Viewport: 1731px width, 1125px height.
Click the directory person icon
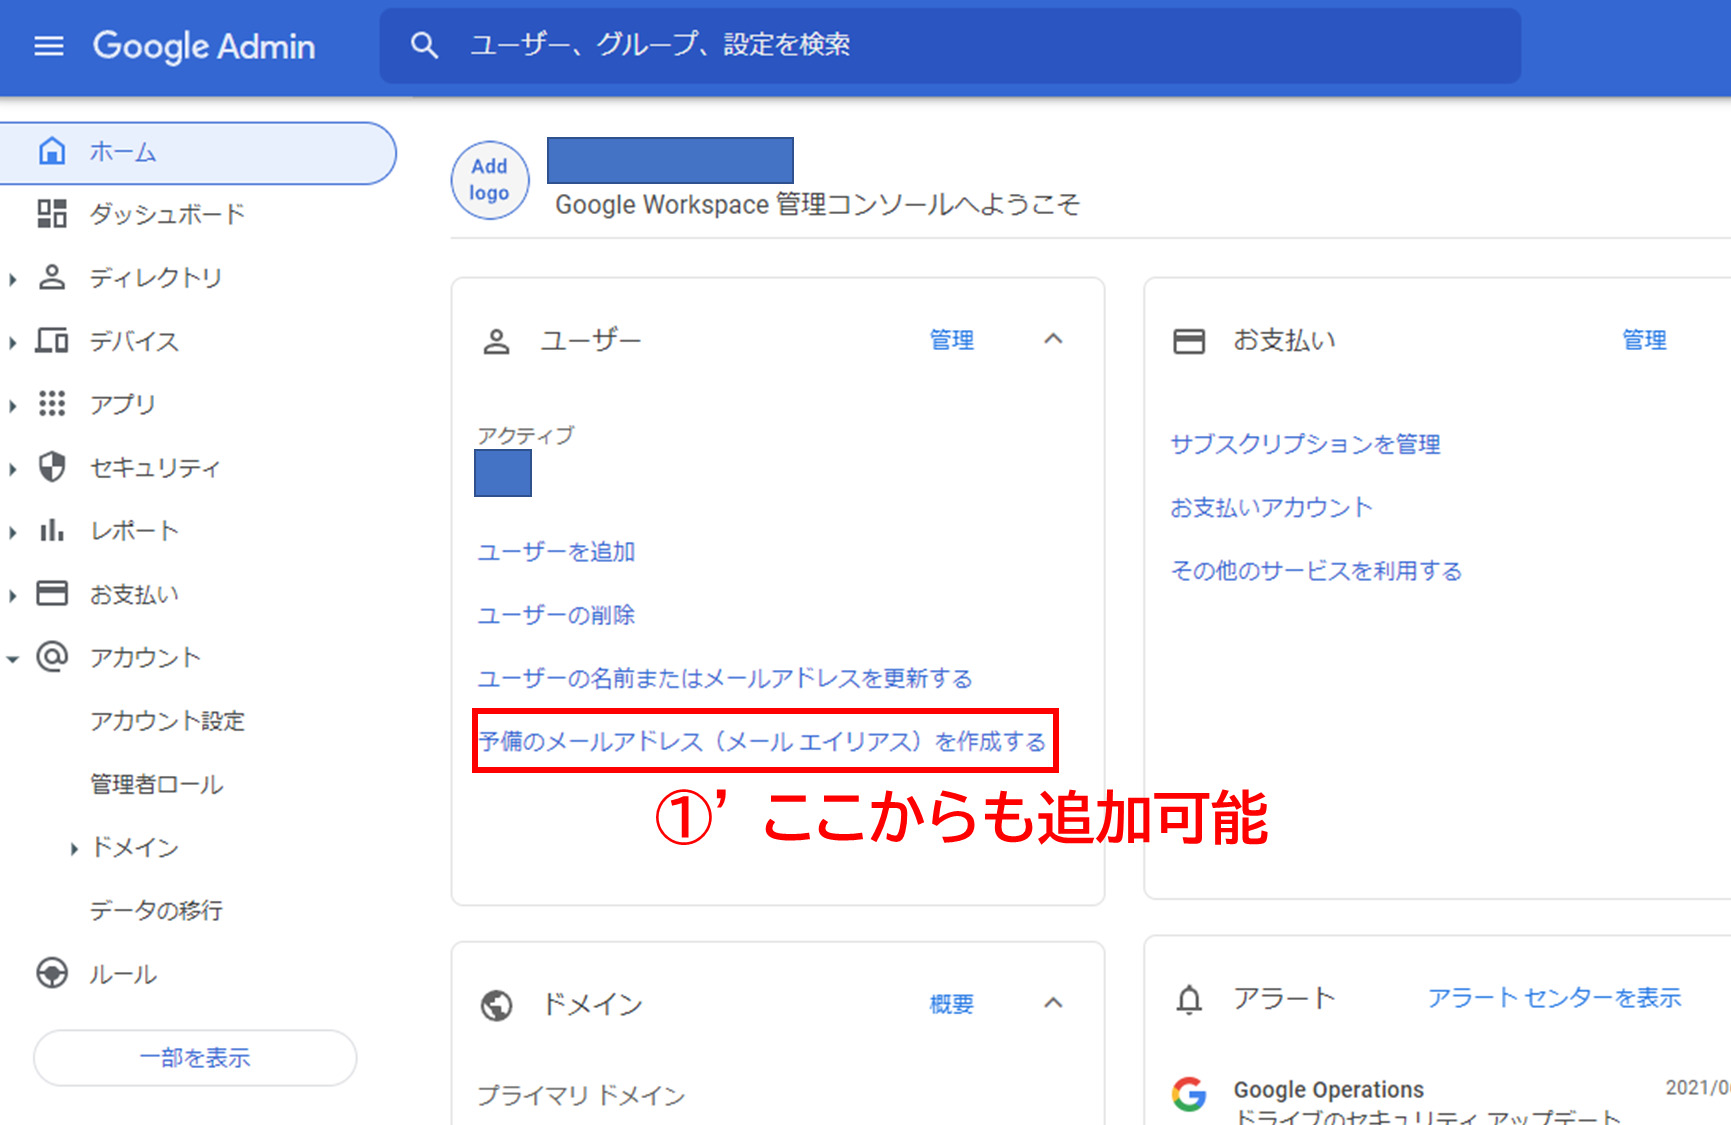click(52, 277)
